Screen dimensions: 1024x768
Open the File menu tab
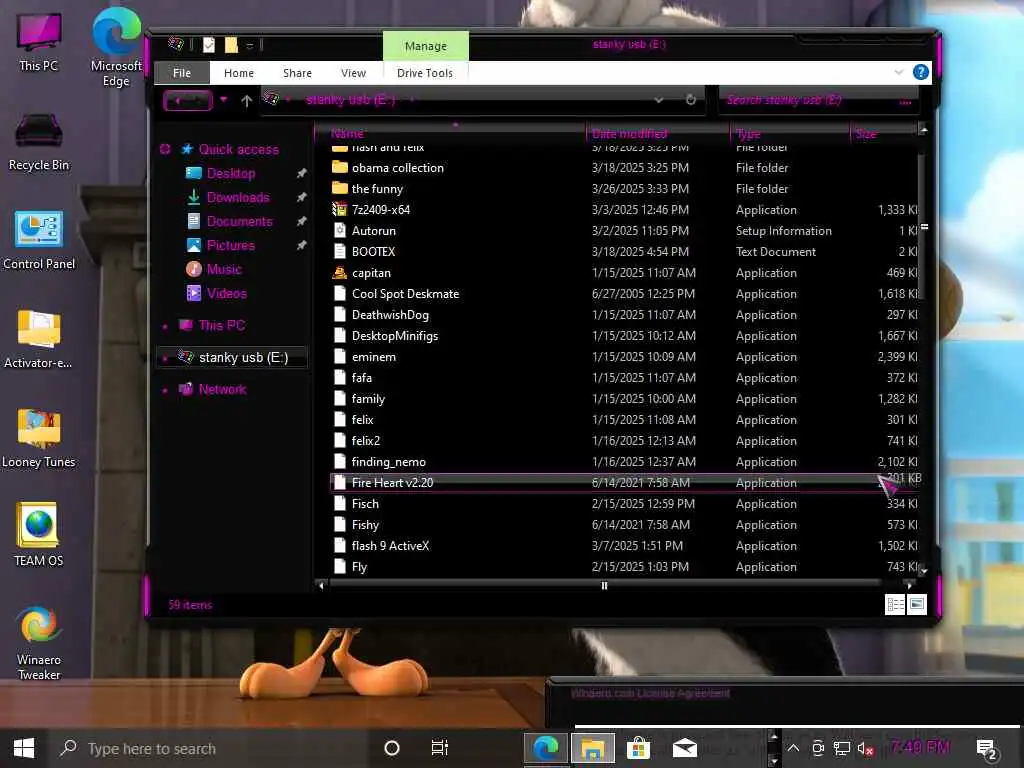182,72
